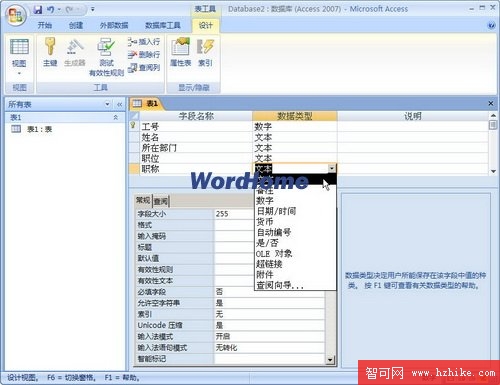Undo using quick access toolbar arrow

(x=51, y=10)
